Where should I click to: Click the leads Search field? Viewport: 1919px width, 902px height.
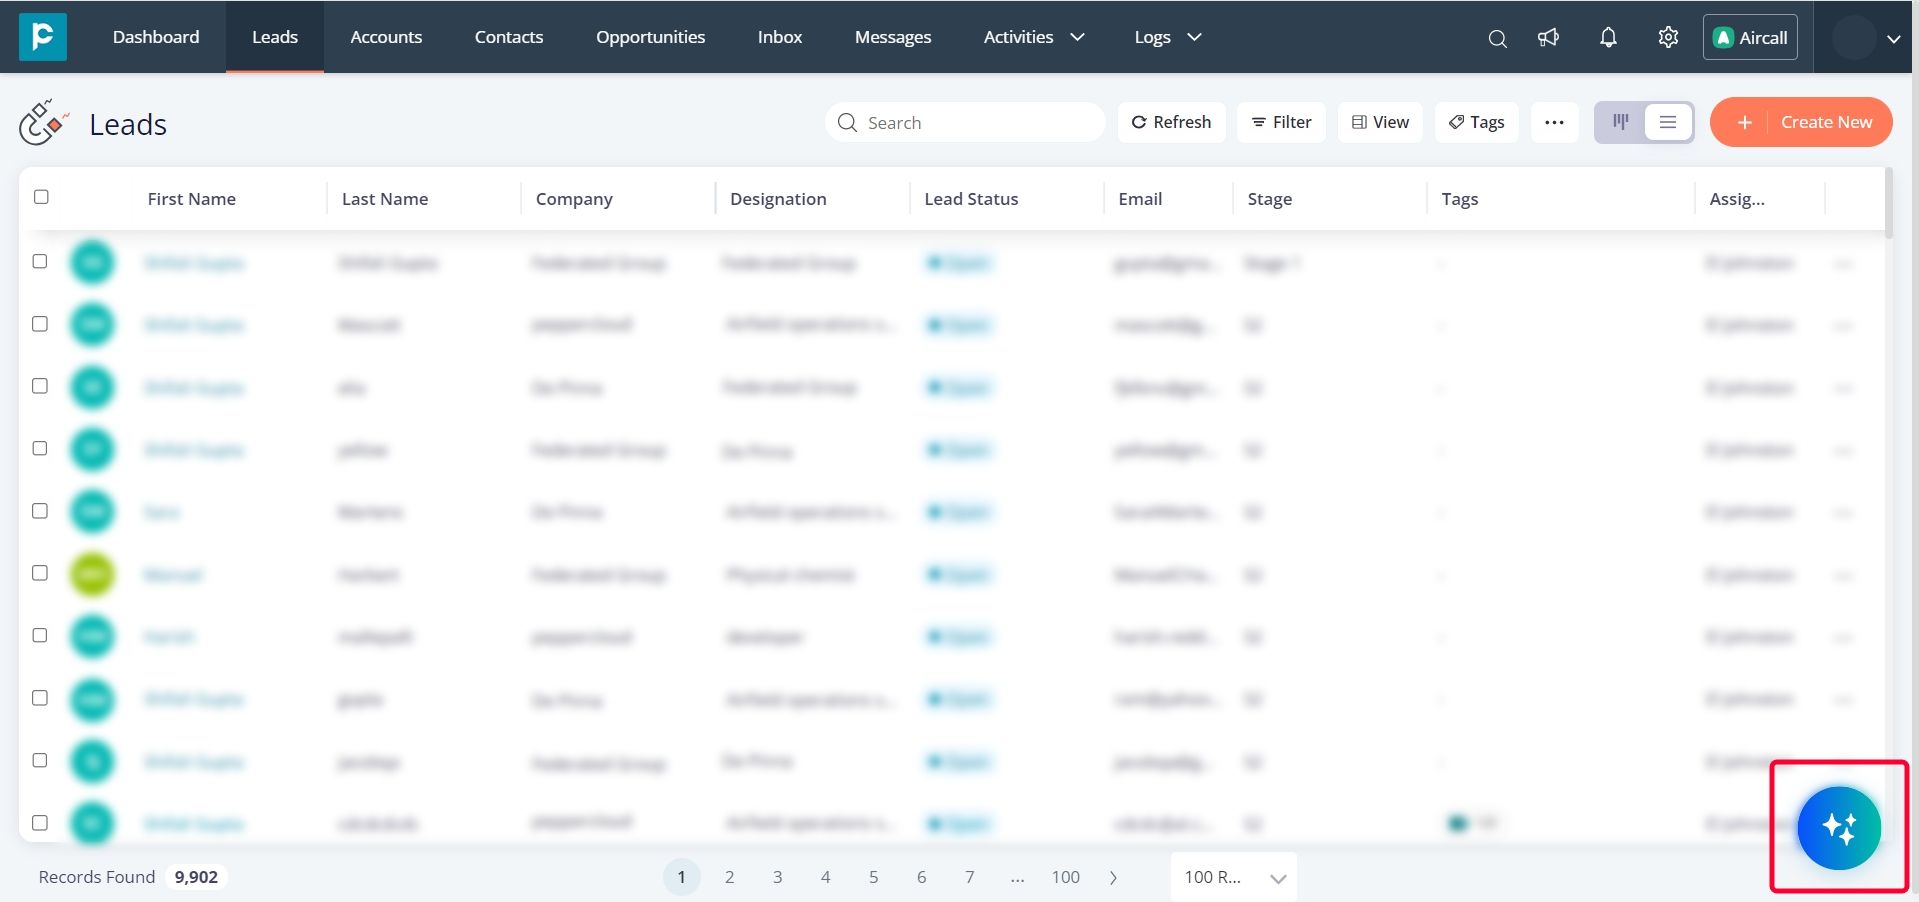[x=965, y=122]
